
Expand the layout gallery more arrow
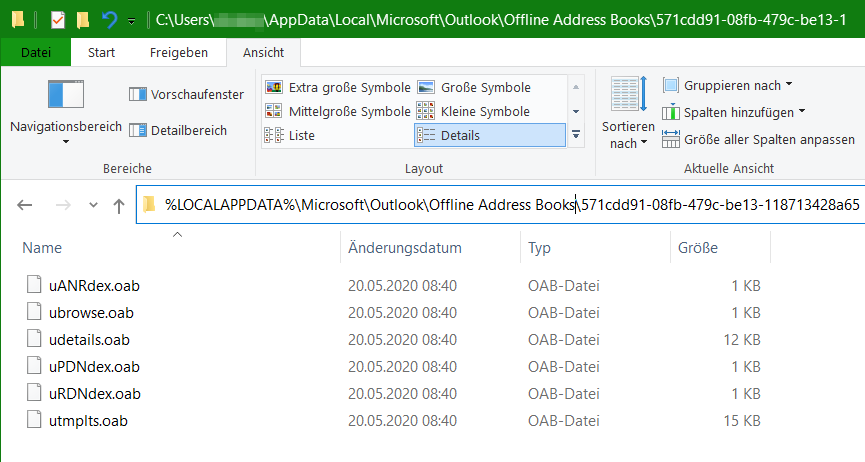(x=576, y=134)
